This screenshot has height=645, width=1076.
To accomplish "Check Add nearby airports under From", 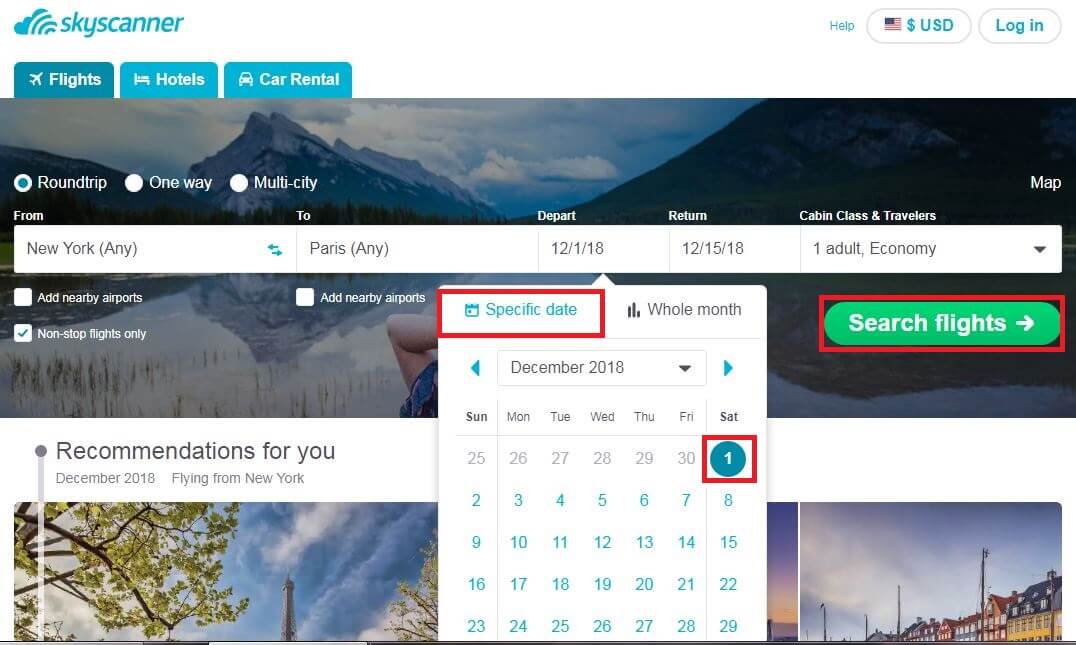I will coord(23,297).
